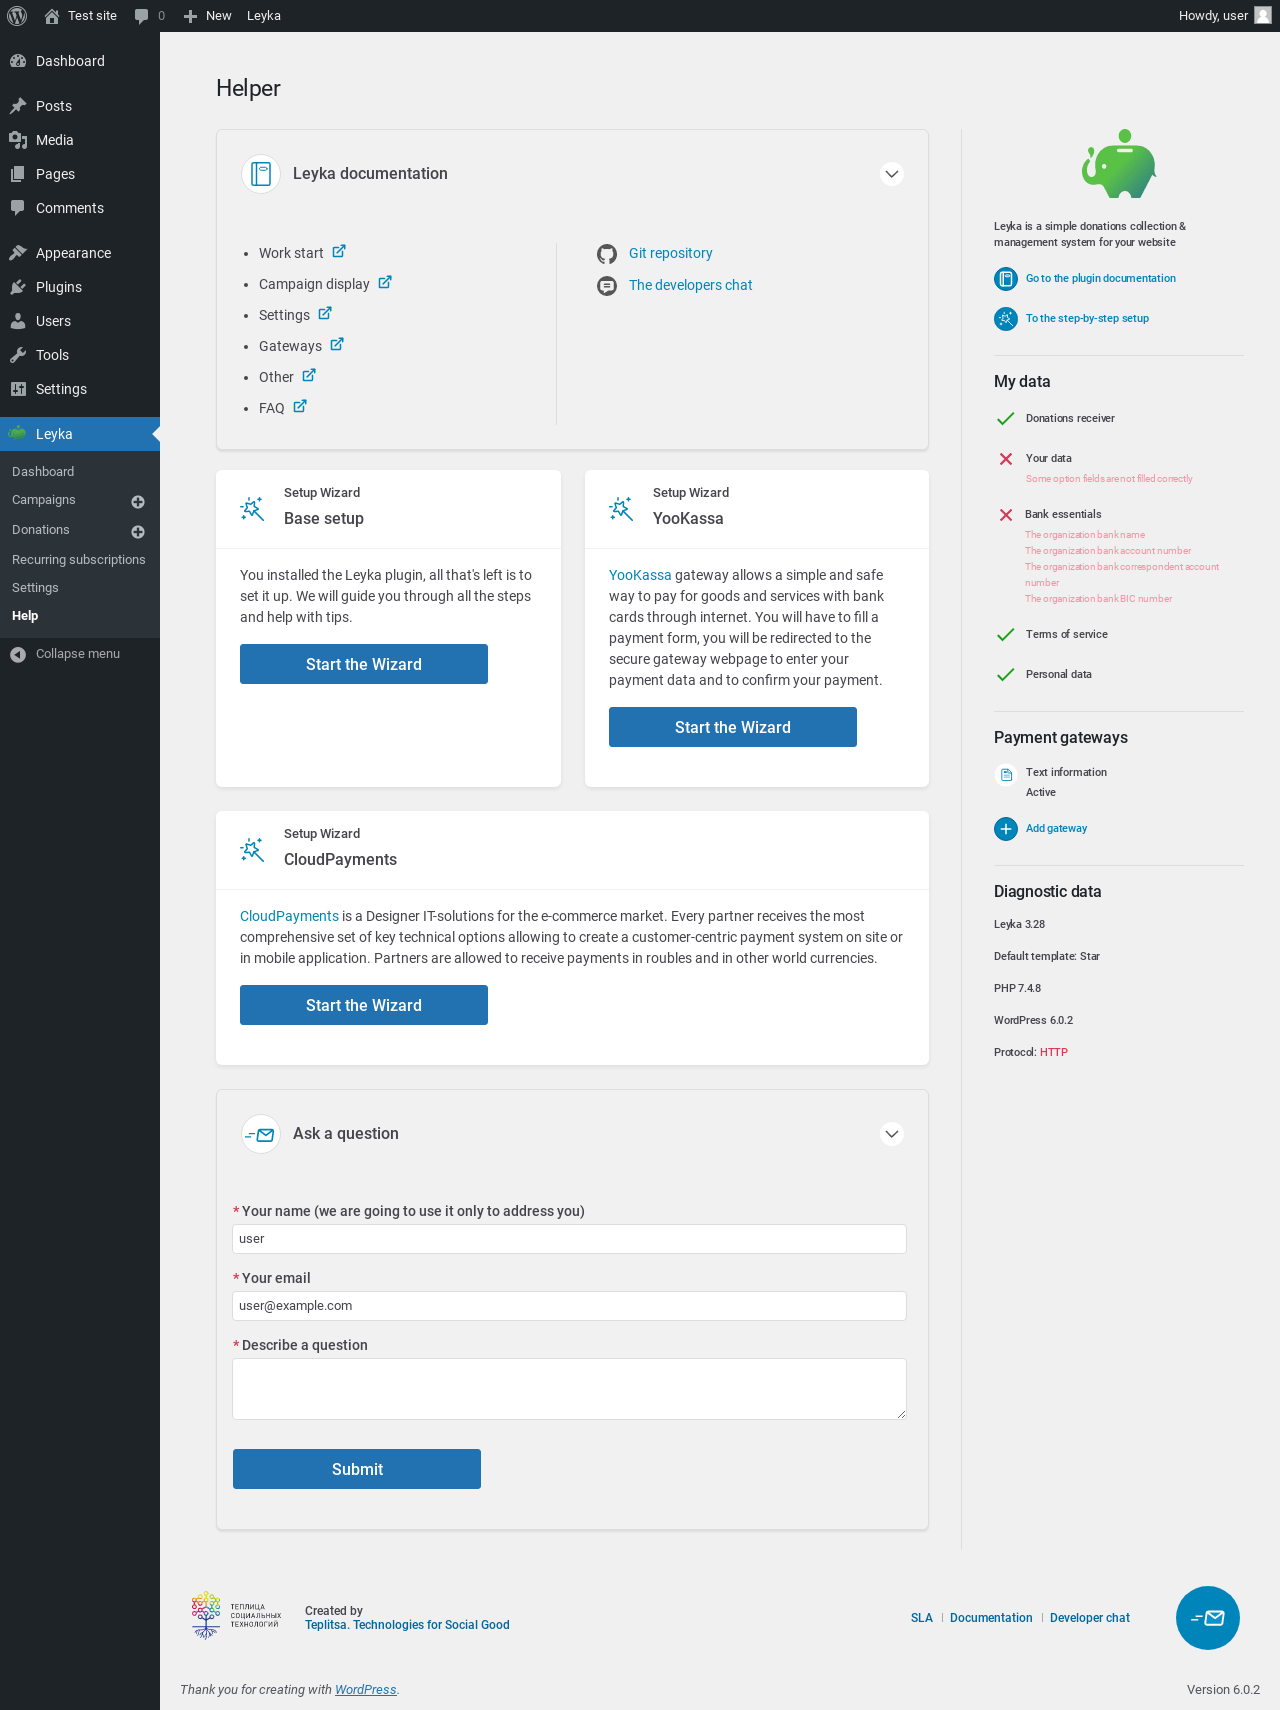Viewport: 1280px width, 1710px height.
Task: Click the floating blue envelope feedback button
Action: 1208,1618
